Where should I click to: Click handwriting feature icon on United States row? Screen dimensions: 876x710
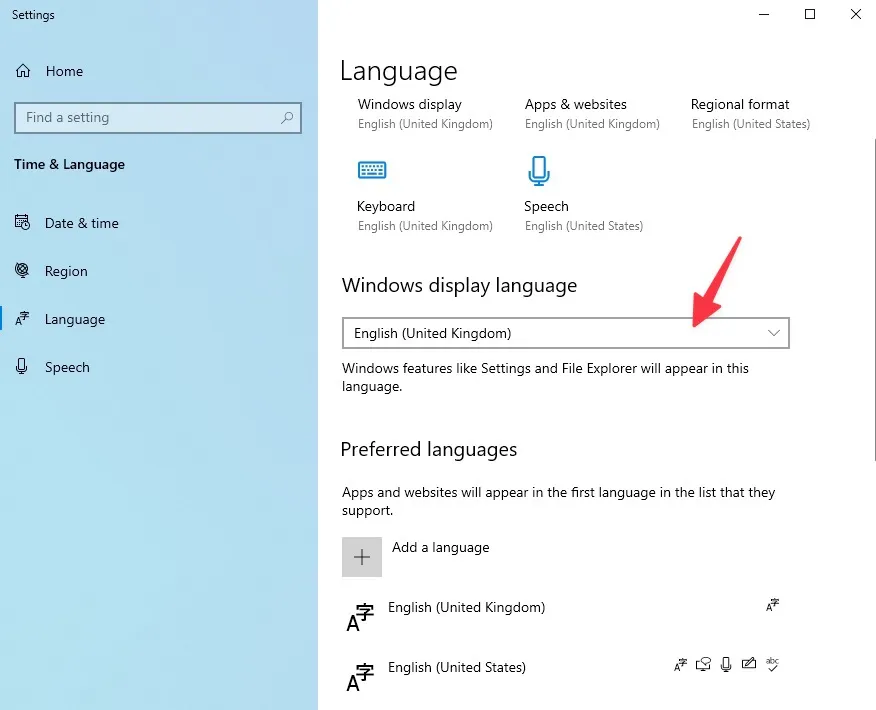click(749, 663)
